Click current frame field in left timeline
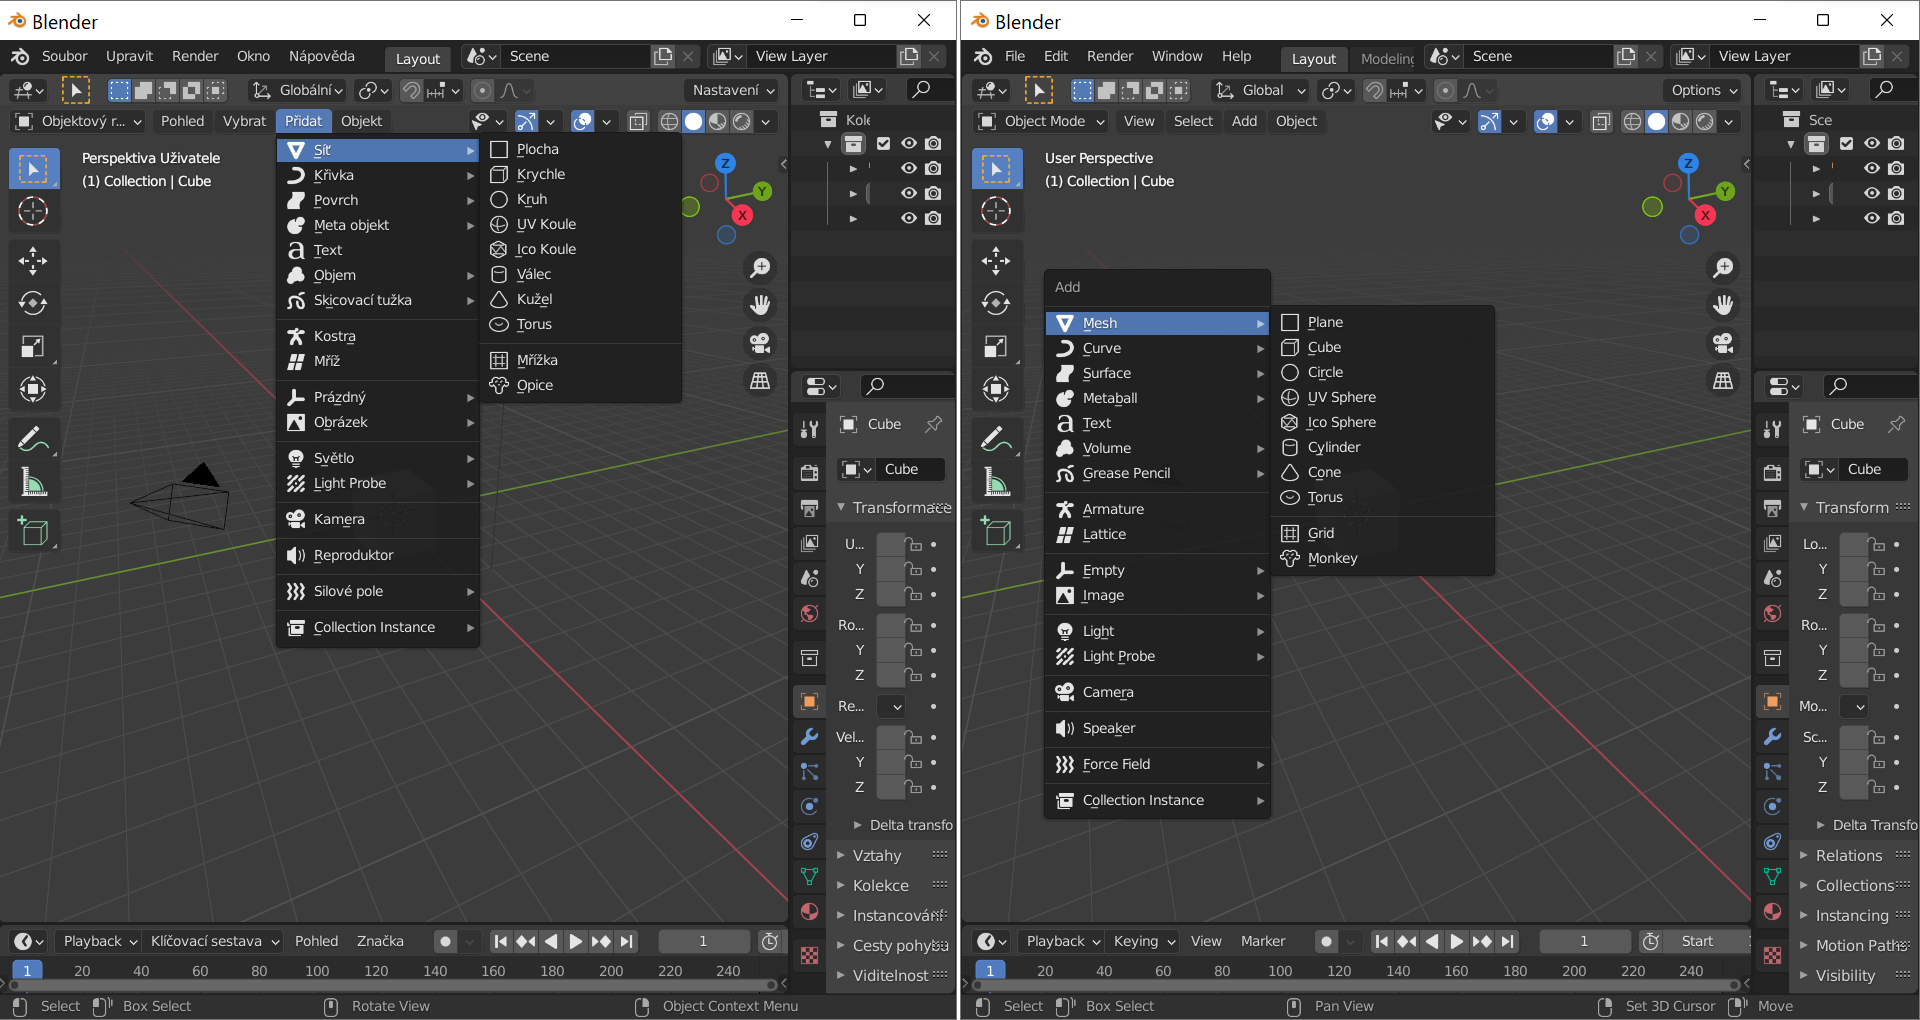 tap(703, 941)
